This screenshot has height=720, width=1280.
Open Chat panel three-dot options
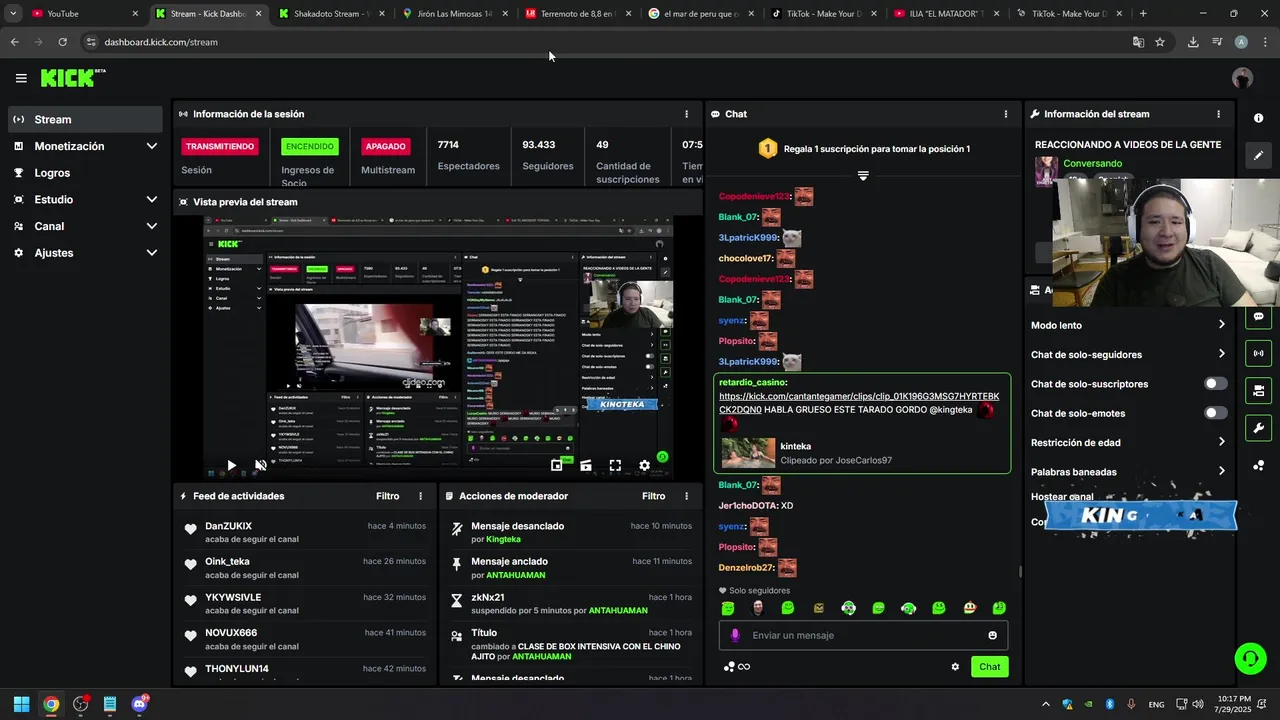click(1006, 114)
